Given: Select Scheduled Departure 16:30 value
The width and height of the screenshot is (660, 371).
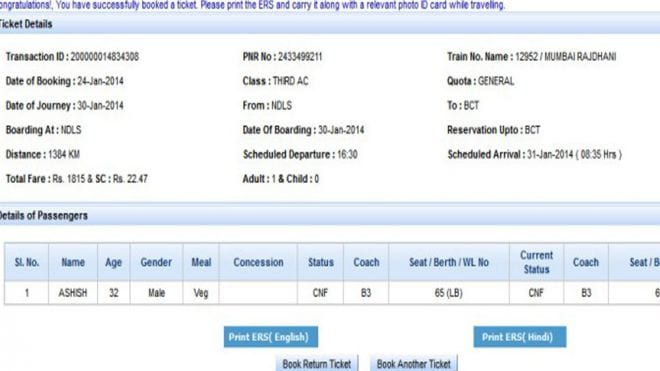Looking at the screenshot, I should point(347,155).
